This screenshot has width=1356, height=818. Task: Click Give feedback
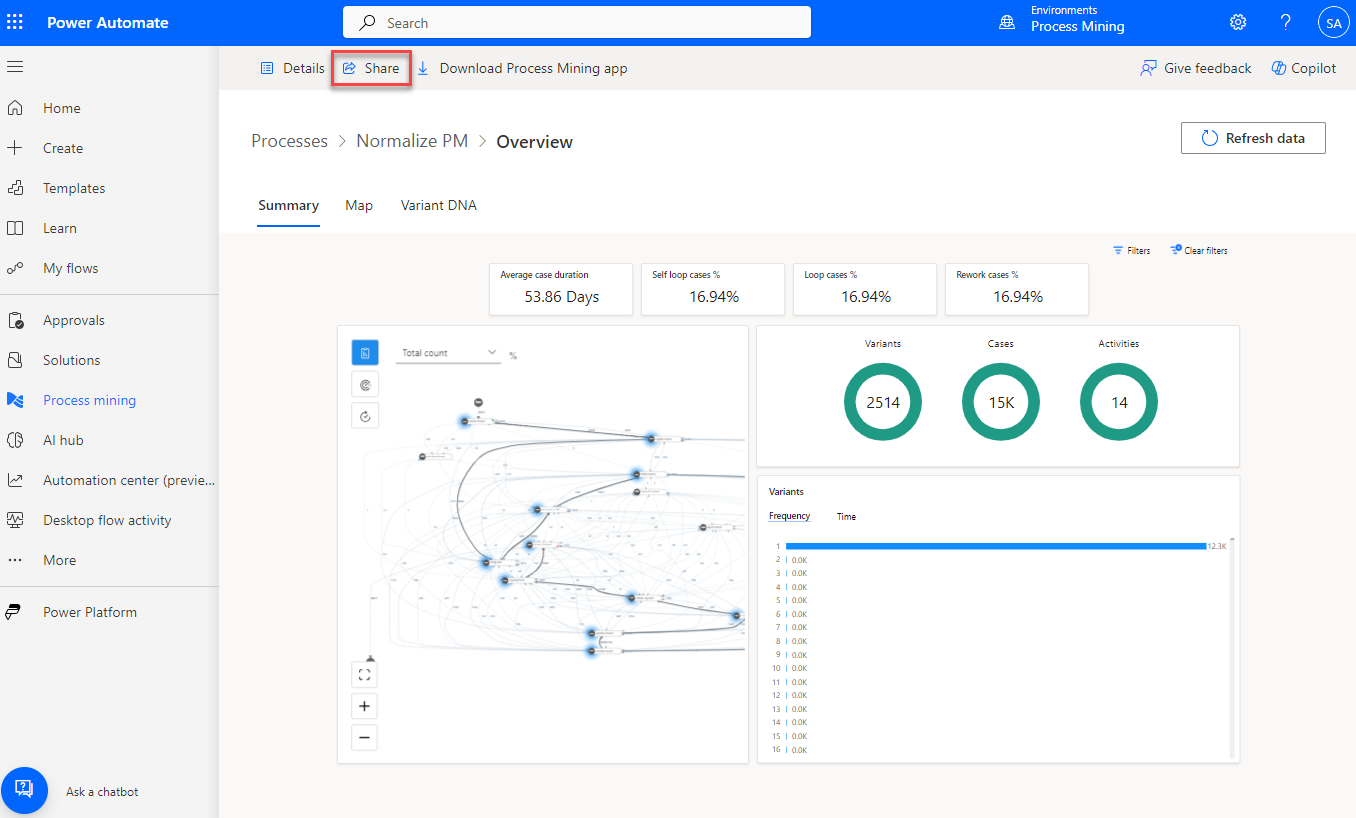(x=1196, y=68)
